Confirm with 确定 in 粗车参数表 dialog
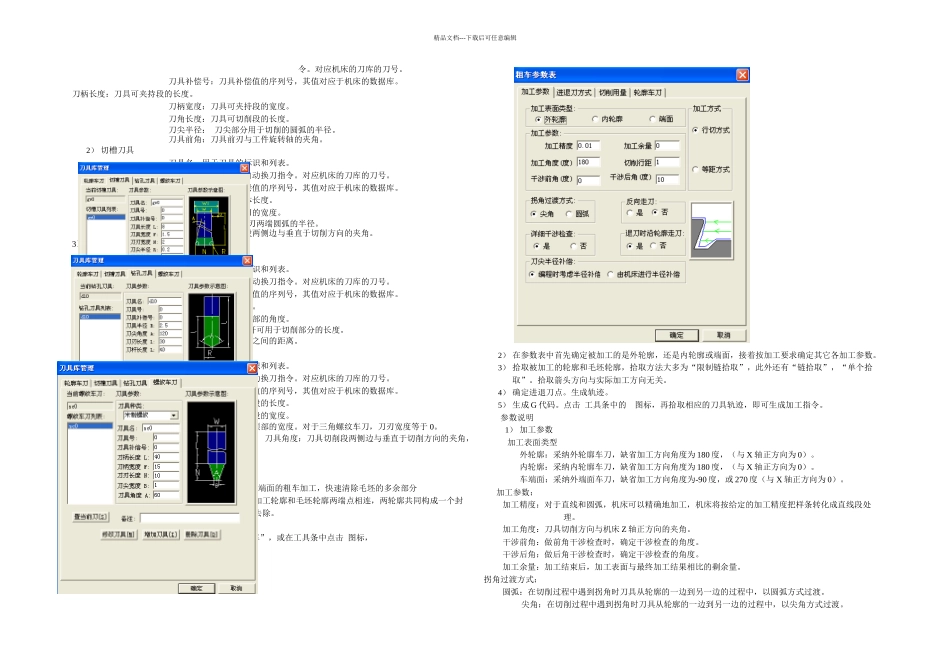This screenshot has width=950, height=672. [676, 335]
